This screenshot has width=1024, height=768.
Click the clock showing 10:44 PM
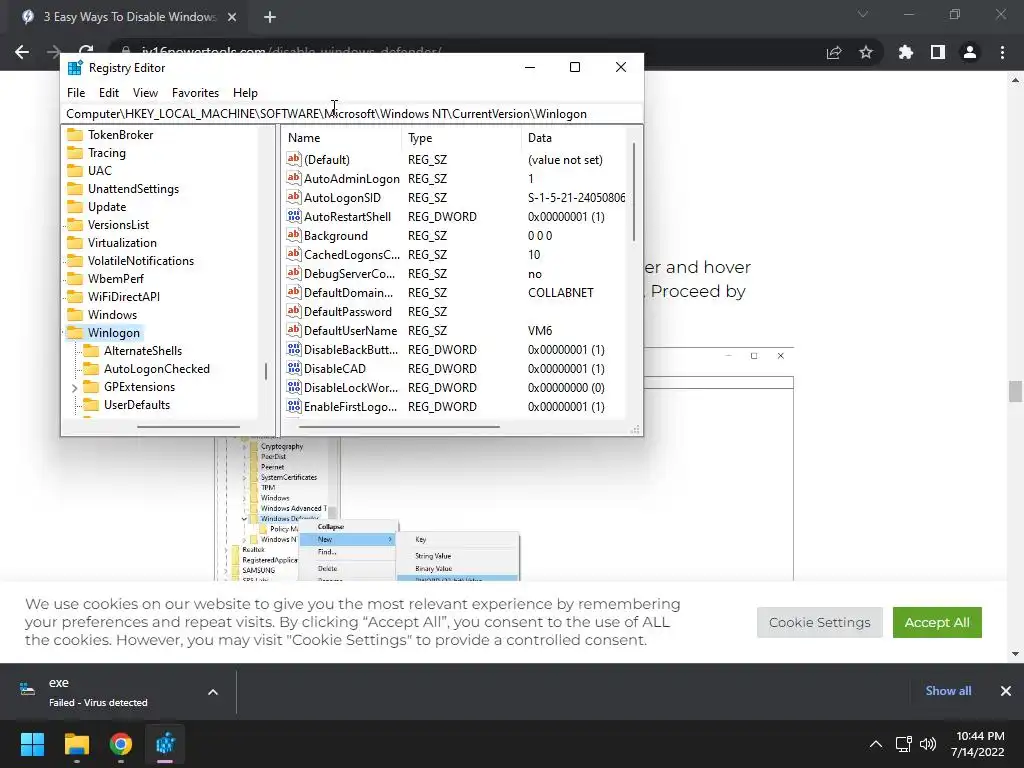click(980, 736)
